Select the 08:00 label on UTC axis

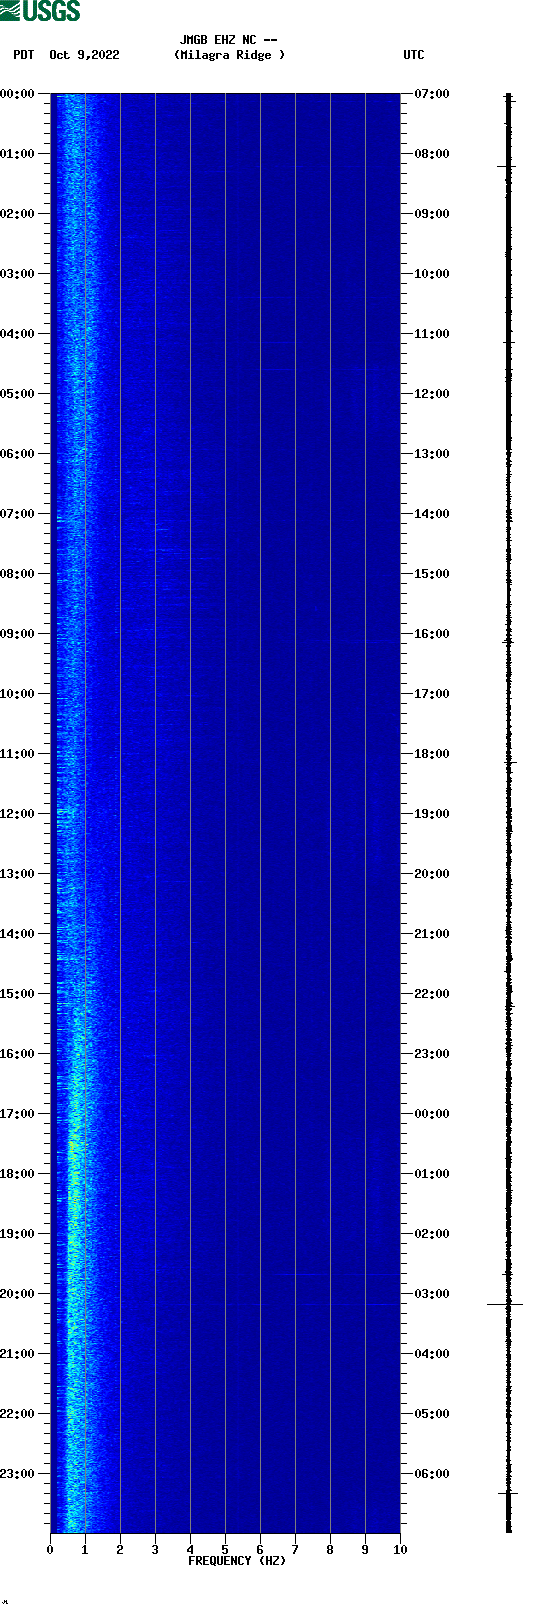tap(432, 154)
